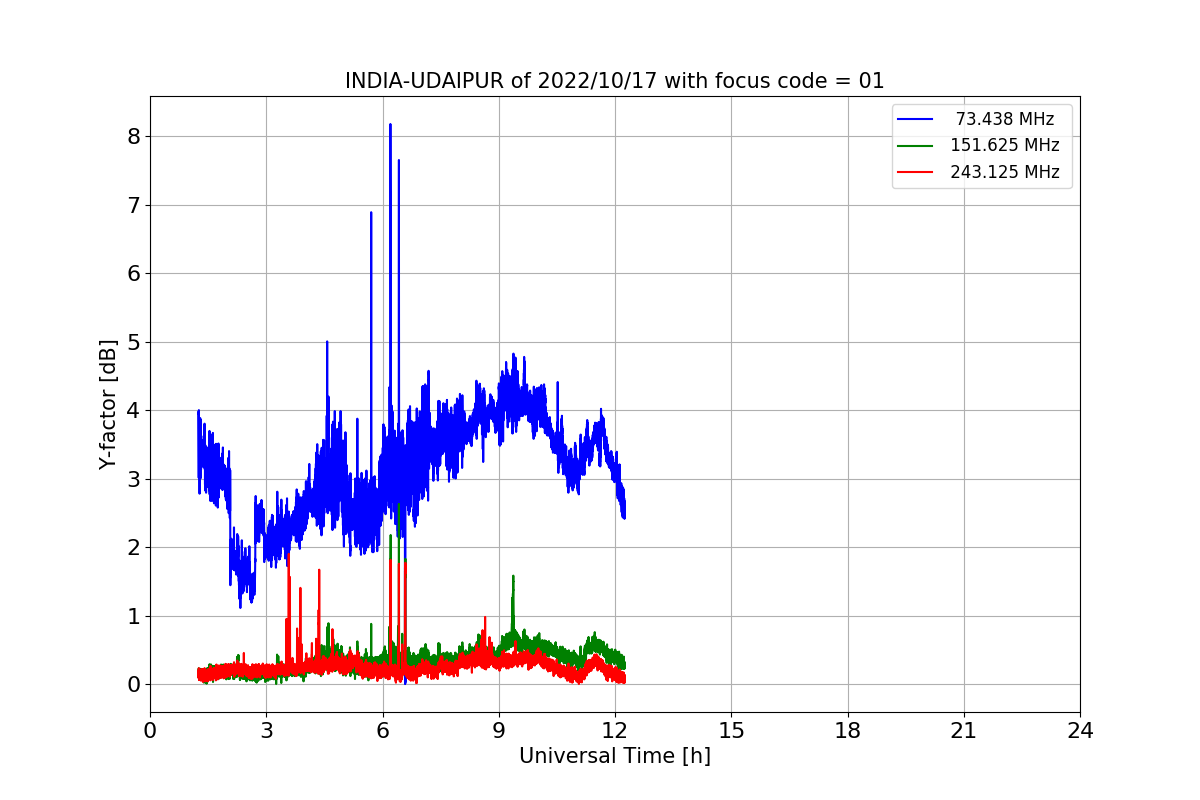The height and width of the screenshot is (800, 1200).
Task: Click y-axis tick label 4
Action: coord(132,410)
